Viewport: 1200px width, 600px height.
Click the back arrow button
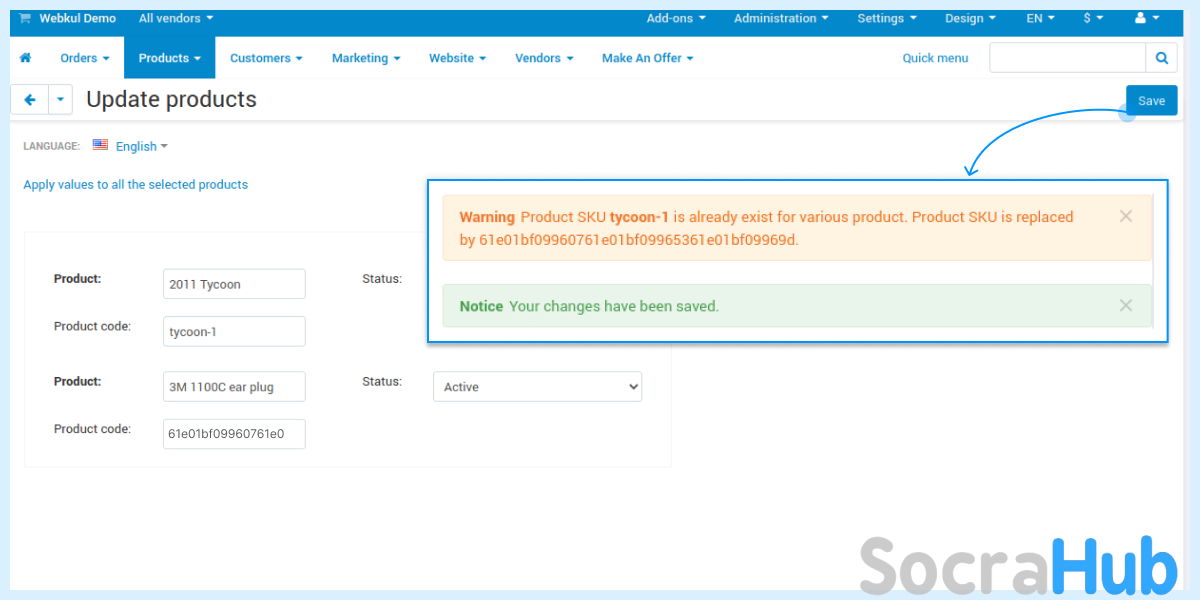click(x=30, y=100)
